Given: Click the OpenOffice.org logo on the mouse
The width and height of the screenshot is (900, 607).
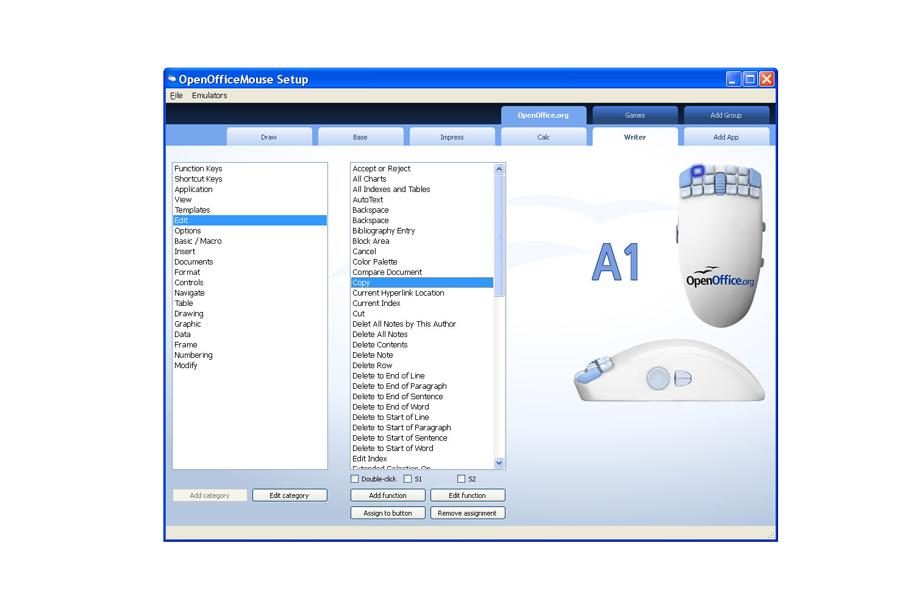Looking at the screenshot, I should point(720,278).
